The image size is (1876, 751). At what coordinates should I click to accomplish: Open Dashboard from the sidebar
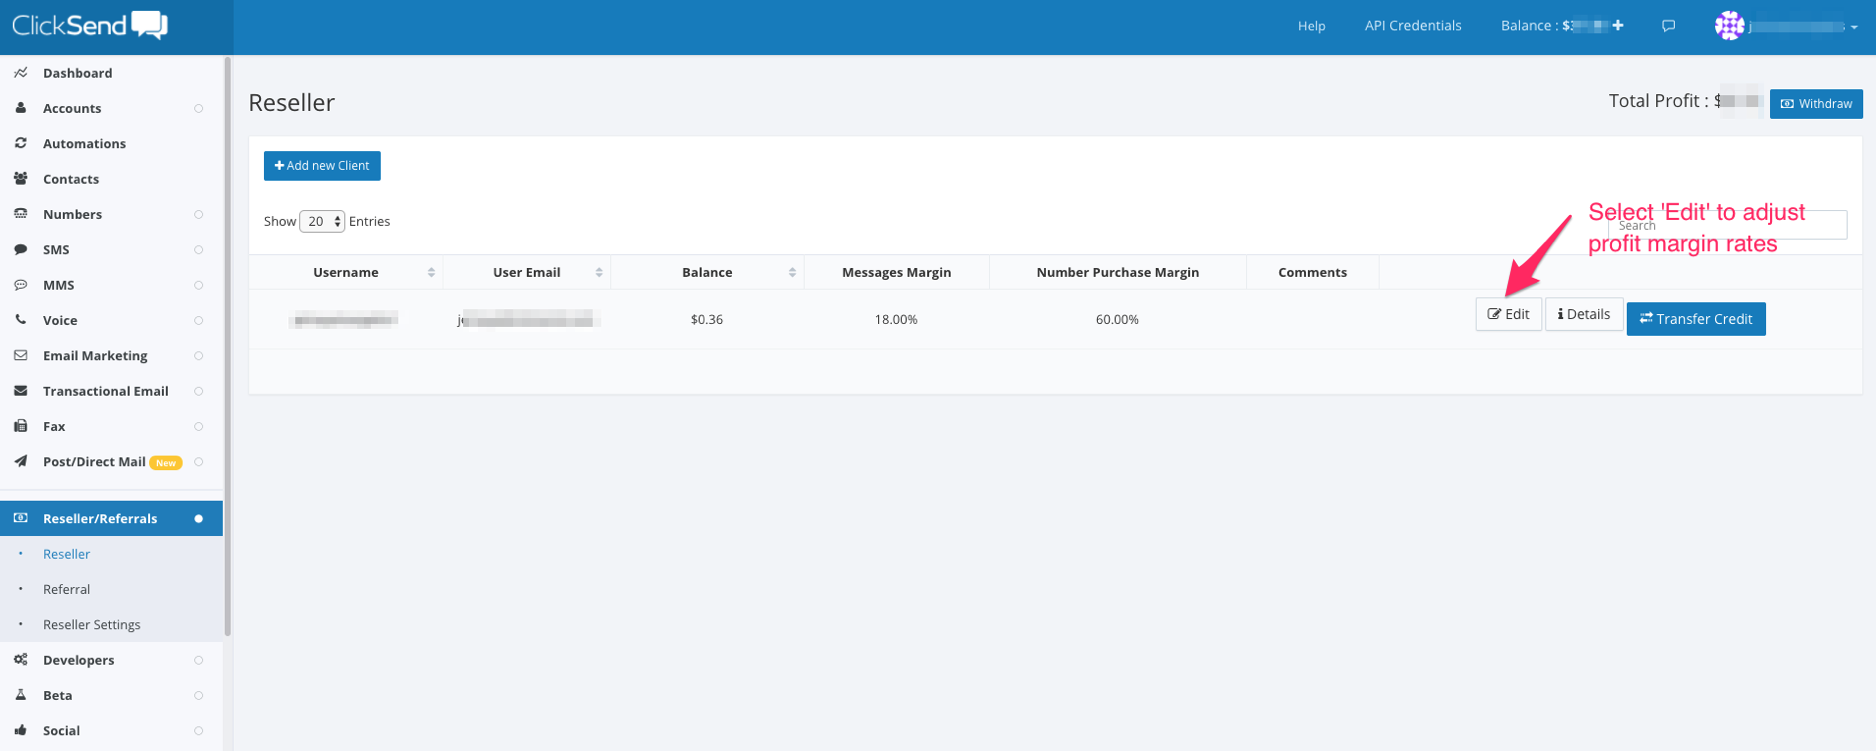point(77,73)
